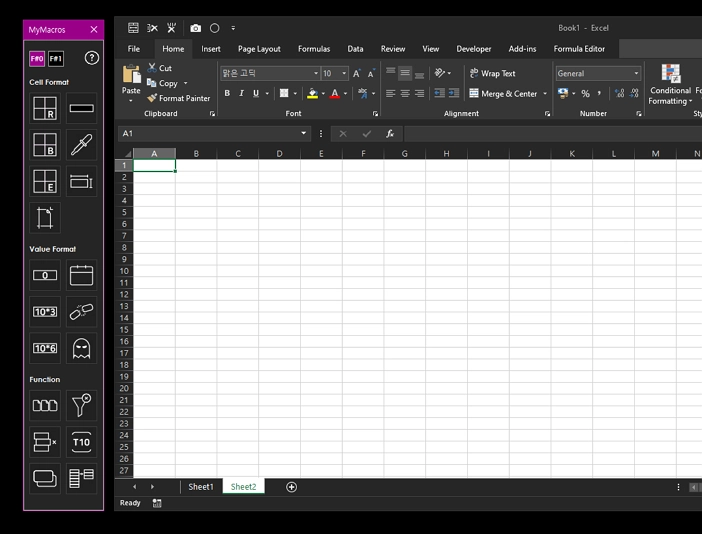Open the Font dialog launcher

tap(375, 114)
